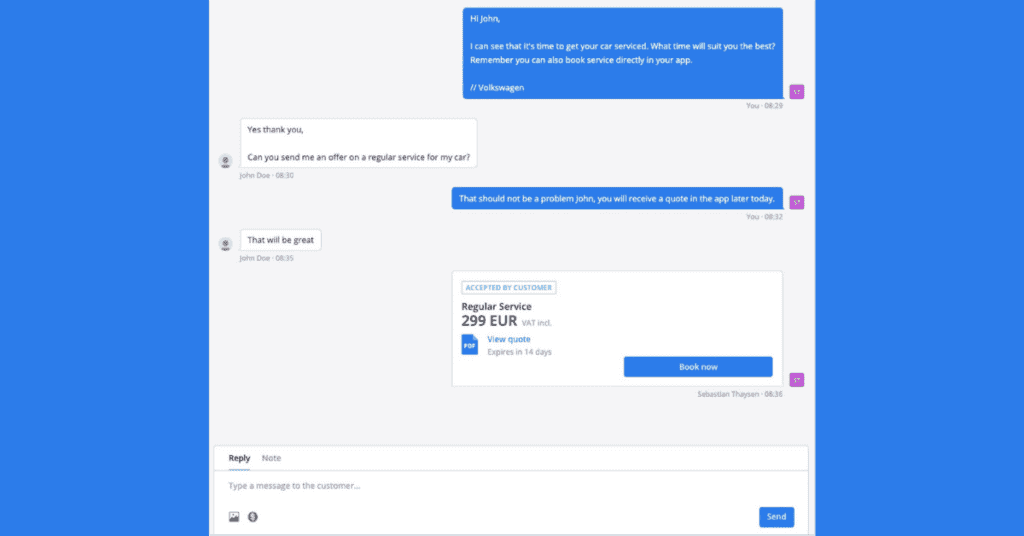Select the 'That will be great' message bubble

[280, 240]
